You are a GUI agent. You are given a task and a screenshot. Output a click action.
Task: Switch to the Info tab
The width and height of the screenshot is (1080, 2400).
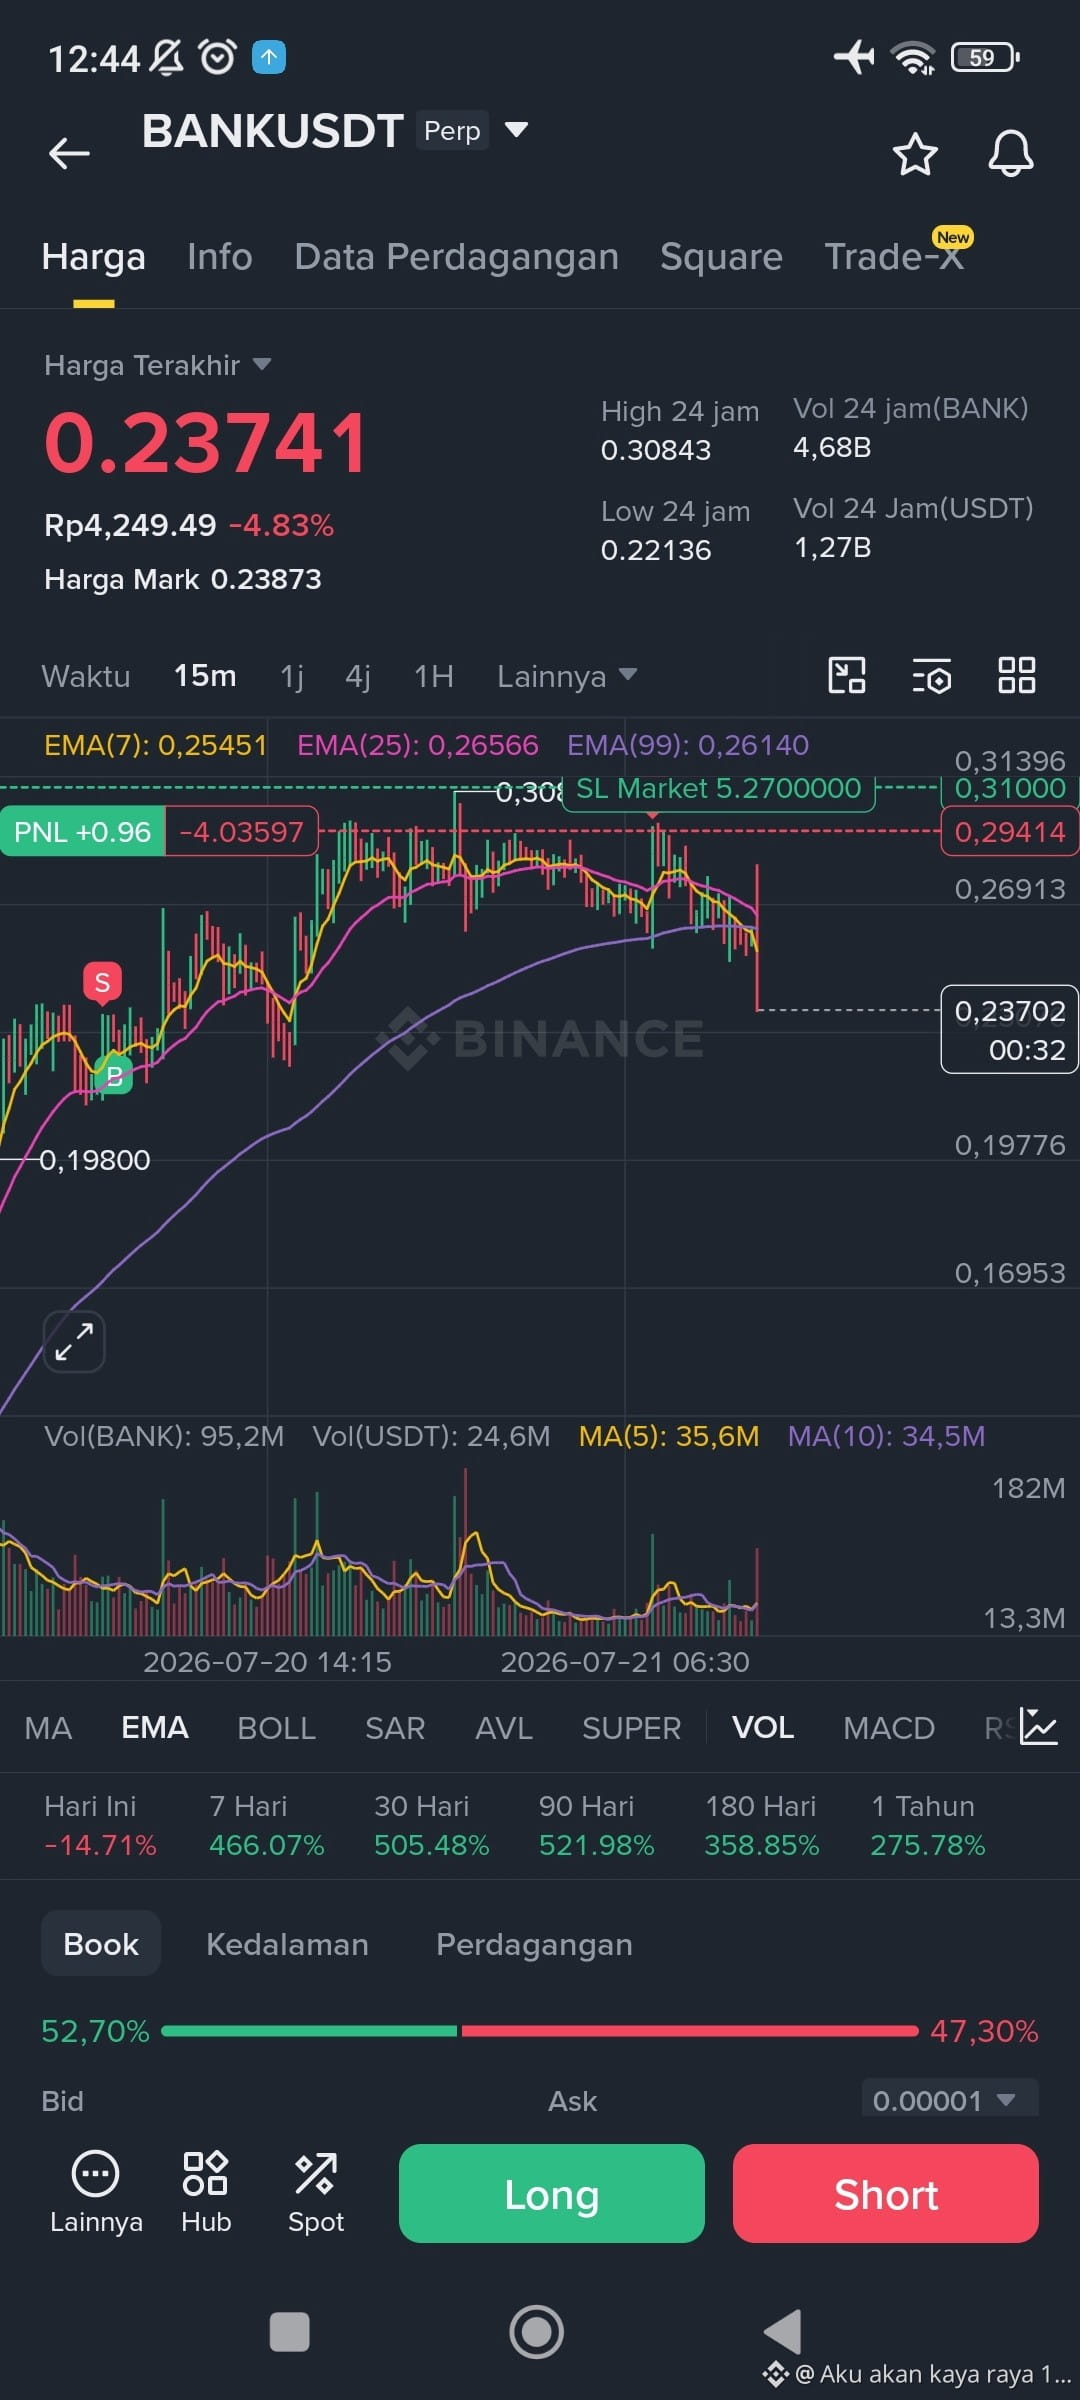point(220,257)
